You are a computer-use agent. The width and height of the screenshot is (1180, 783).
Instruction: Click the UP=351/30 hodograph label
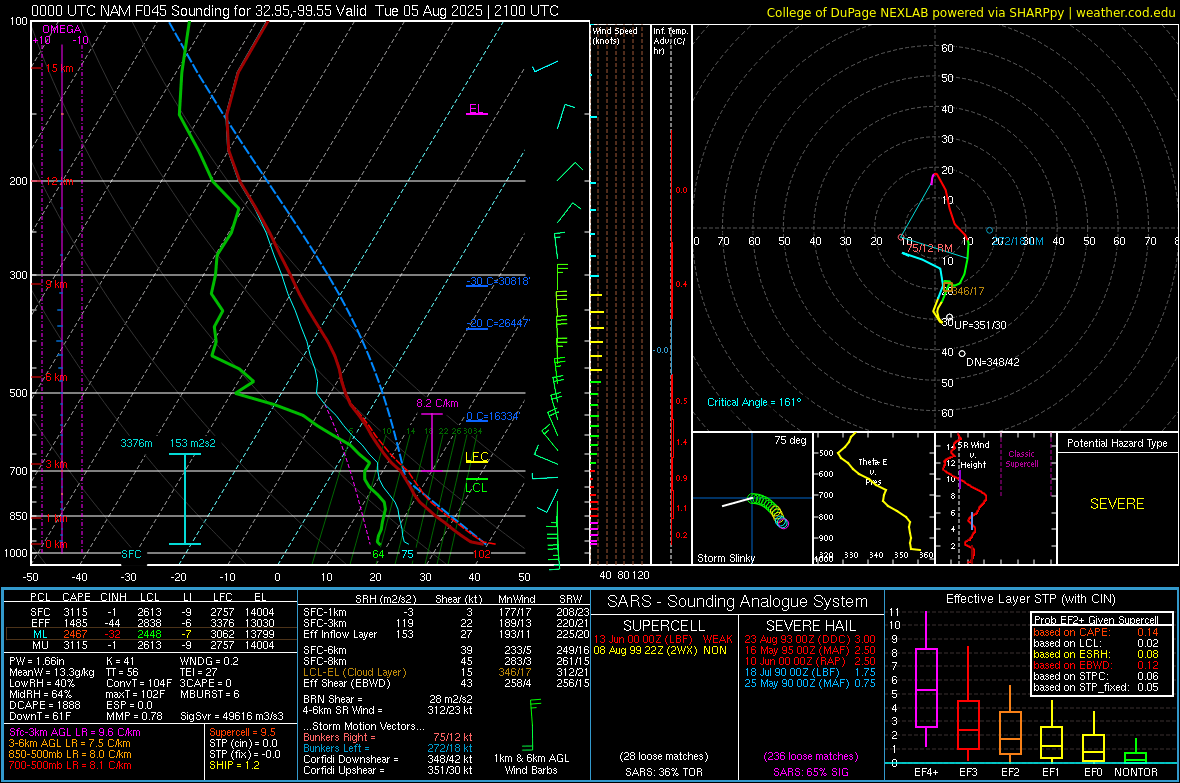coord(981,325)
